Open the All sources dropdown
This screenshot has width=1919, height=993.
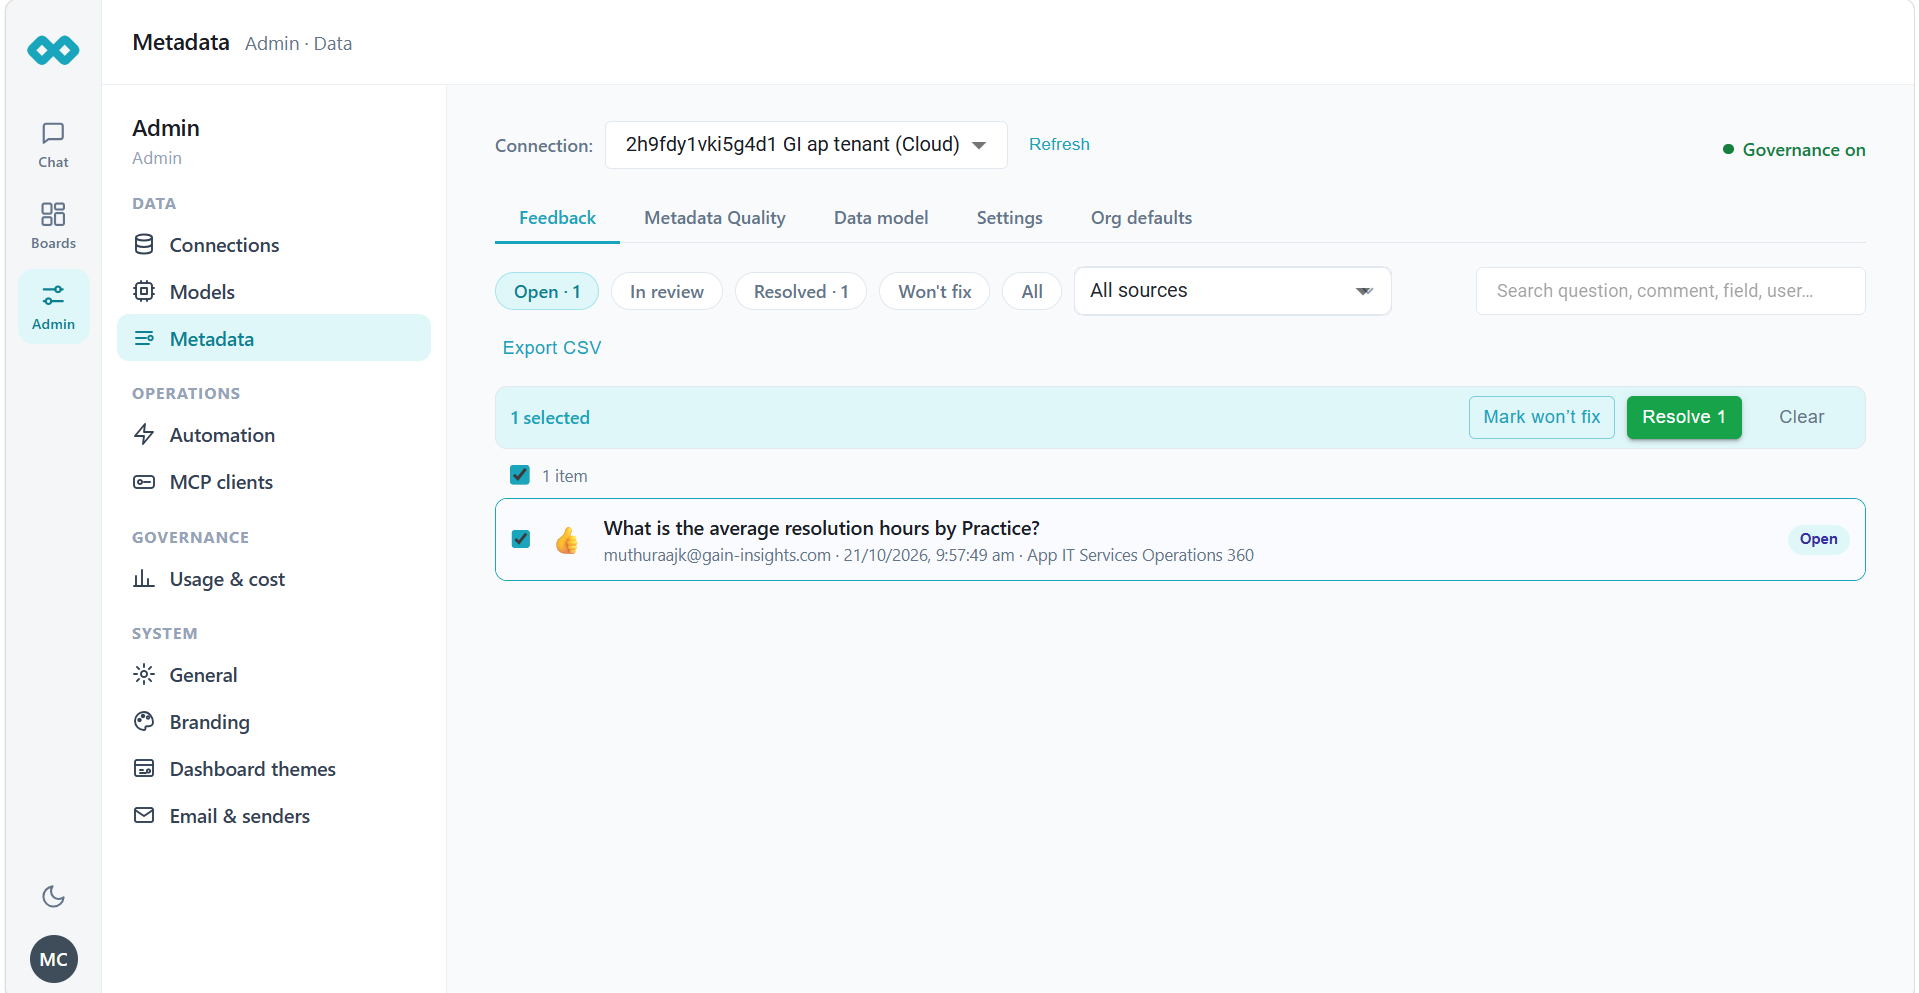point(1232,291)
